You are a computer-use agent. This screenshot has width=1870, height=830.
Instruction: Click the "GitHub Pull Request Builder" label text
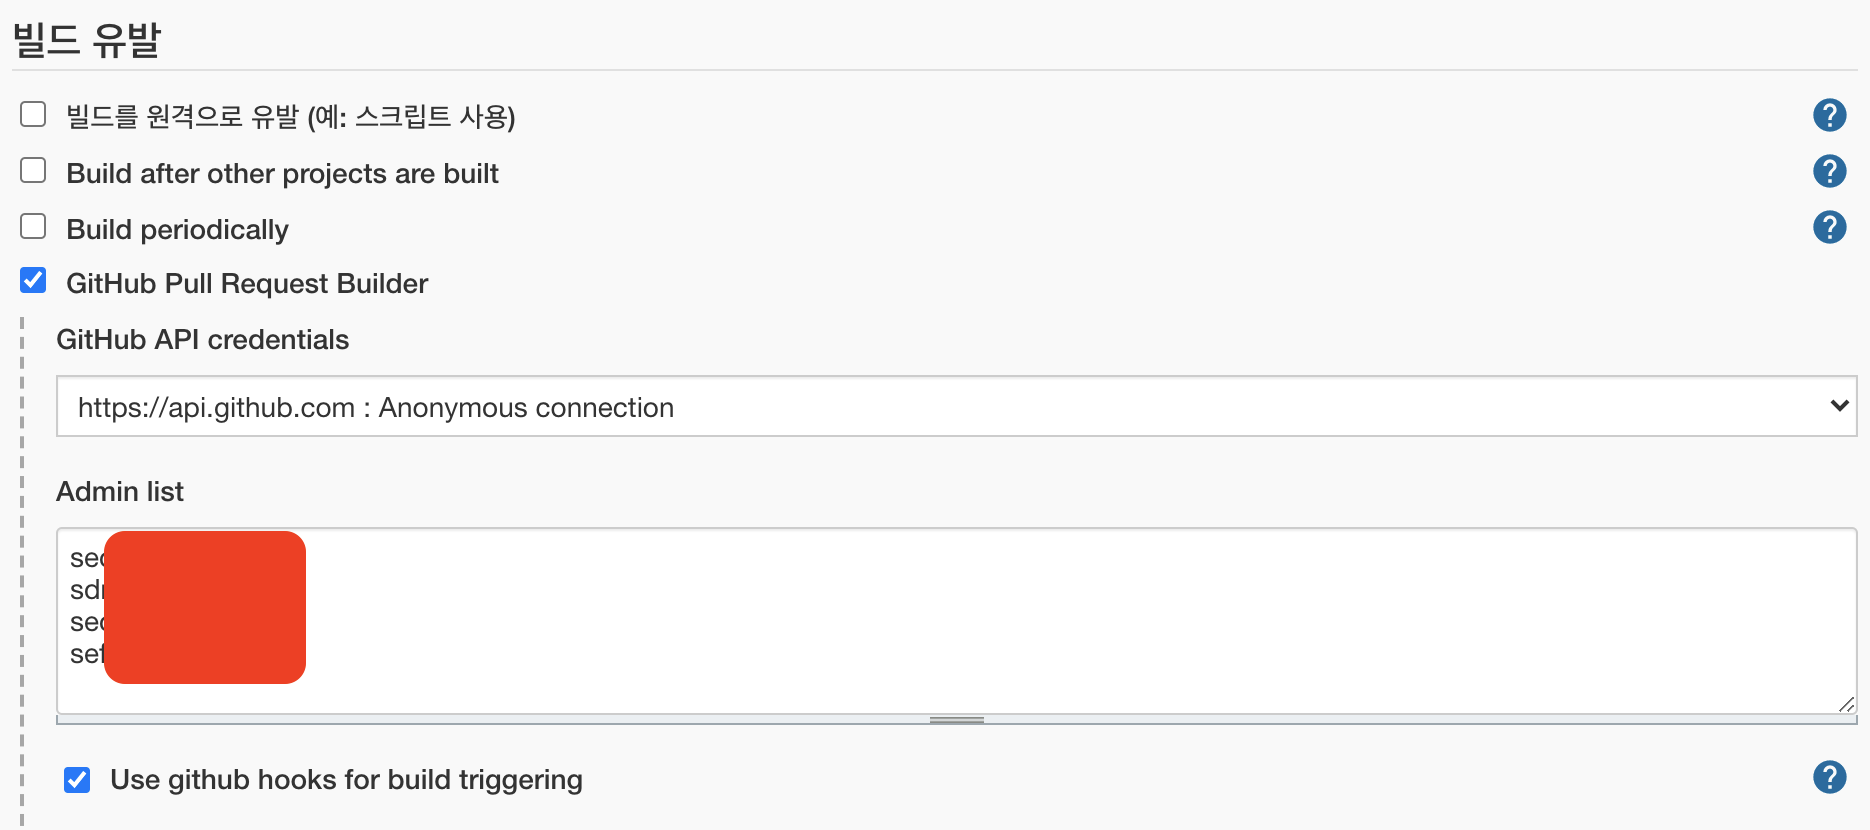point(246,283)
